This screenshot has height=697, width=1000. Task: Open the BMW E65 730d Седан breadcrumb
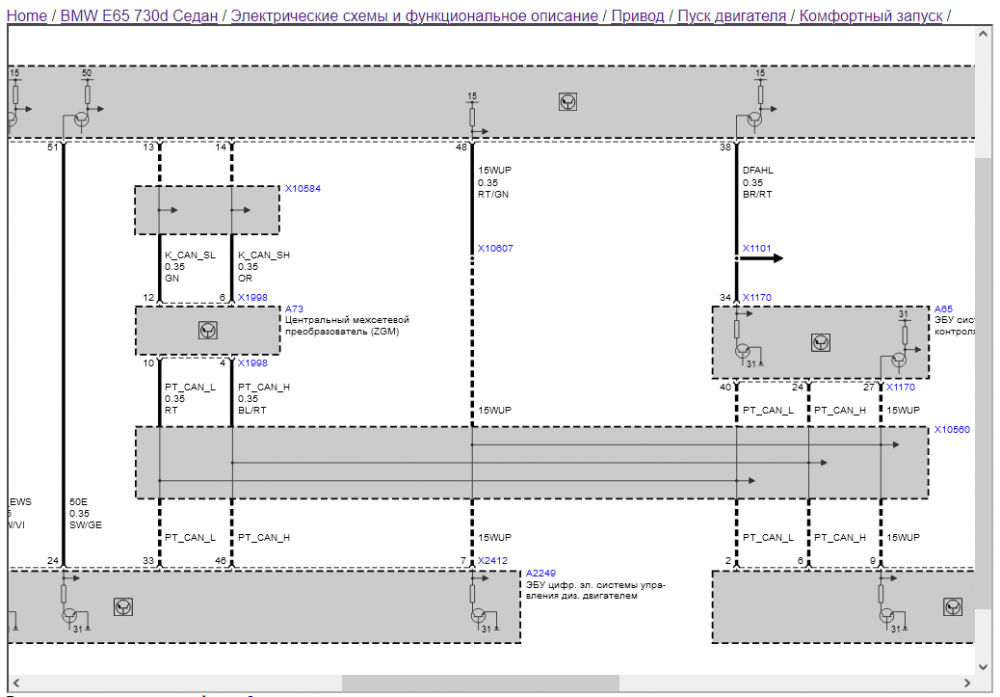pos(139,16)
